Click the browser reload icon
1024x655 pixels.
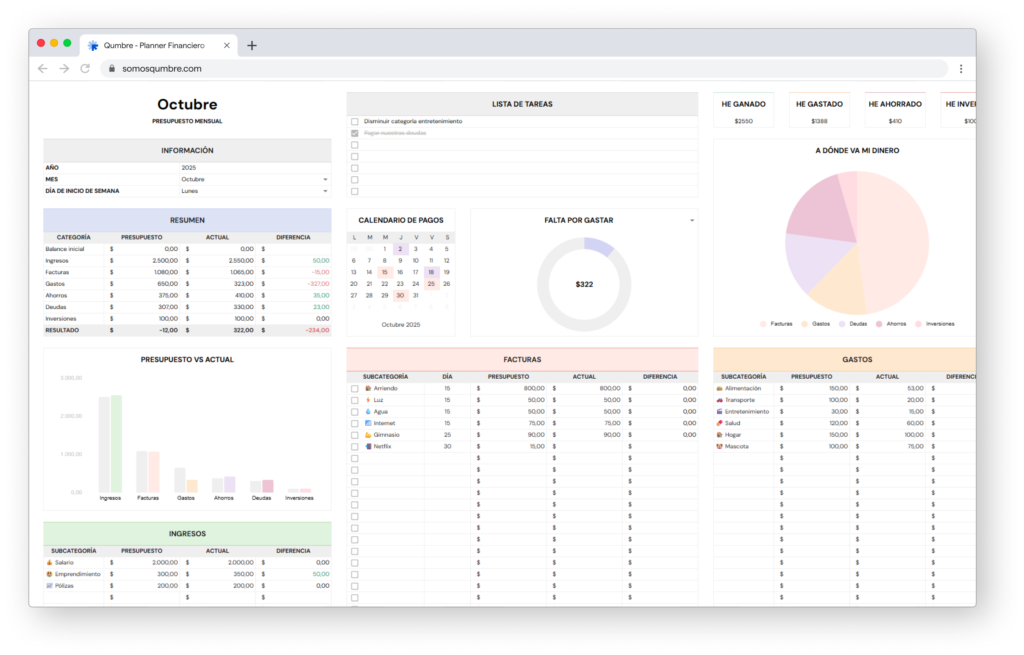coord(85,69)
